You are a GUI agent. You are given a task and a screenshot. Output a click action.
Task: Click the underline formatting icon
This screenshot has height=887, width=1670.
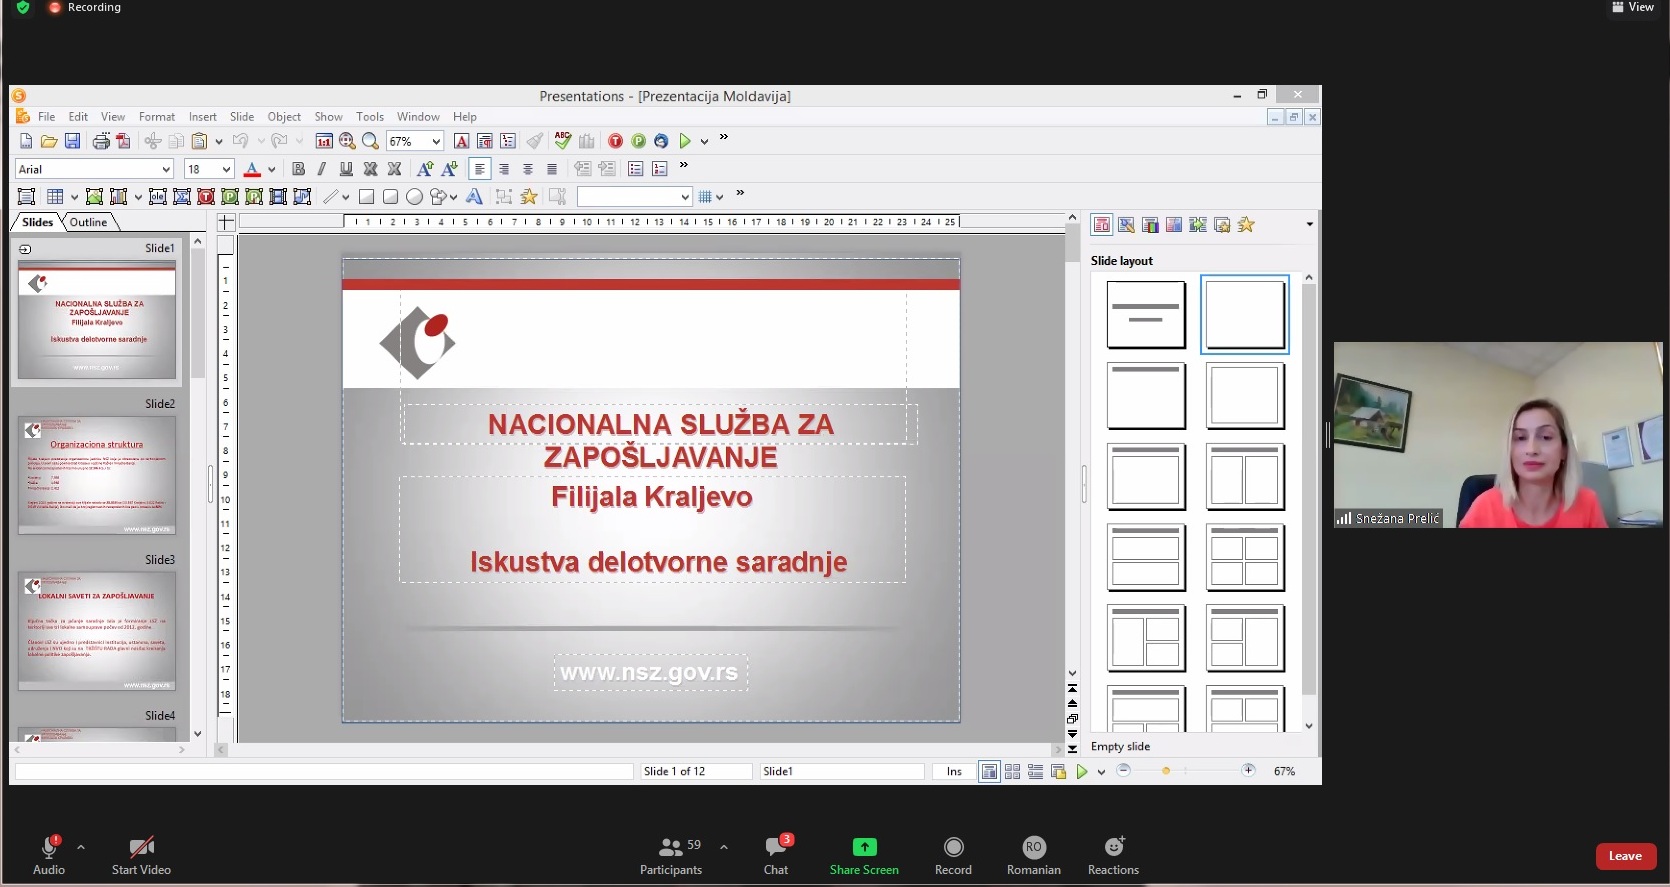pos(346,169)
